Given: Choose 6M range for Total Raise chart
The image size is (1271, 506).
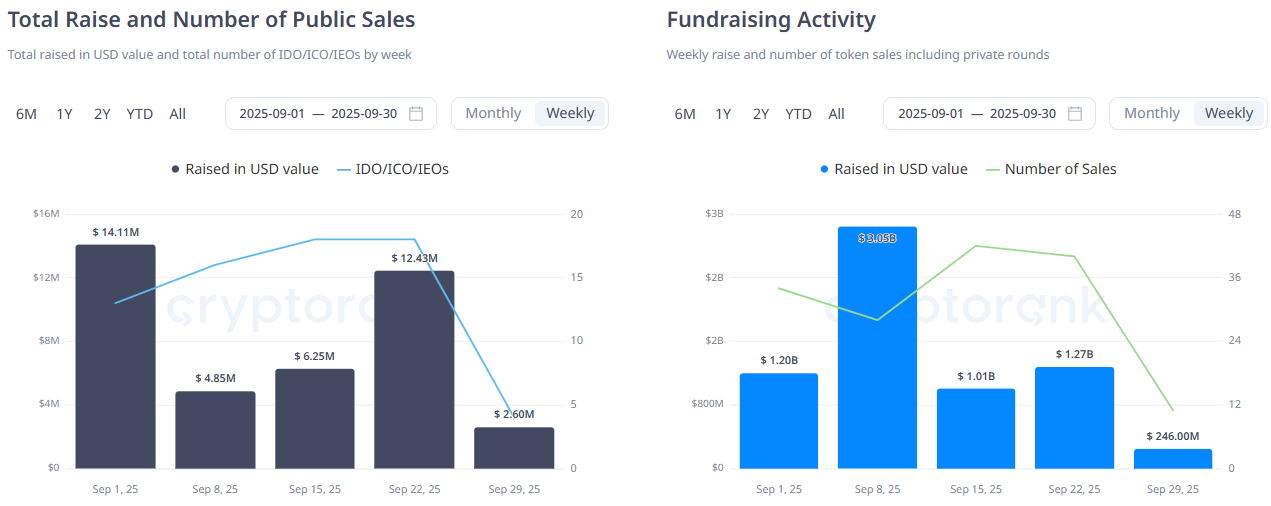Looking at the screenshot, I should (x=26, y=114).
